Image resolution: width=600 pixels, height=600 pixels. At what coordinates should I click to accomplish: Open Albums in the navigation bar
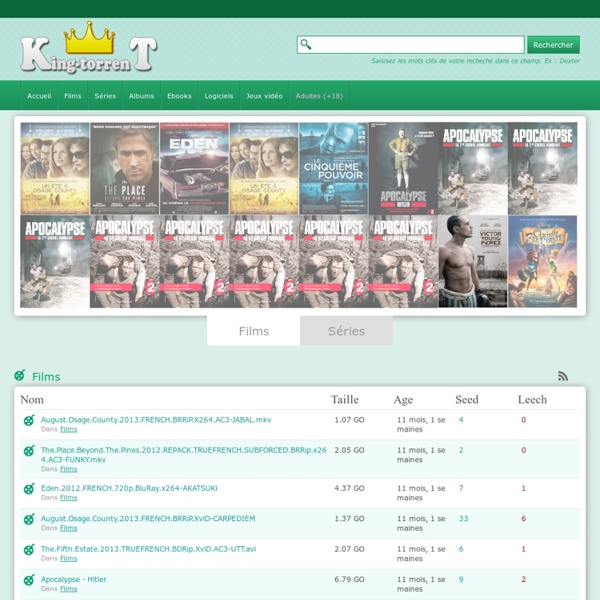tap(142, 96)
